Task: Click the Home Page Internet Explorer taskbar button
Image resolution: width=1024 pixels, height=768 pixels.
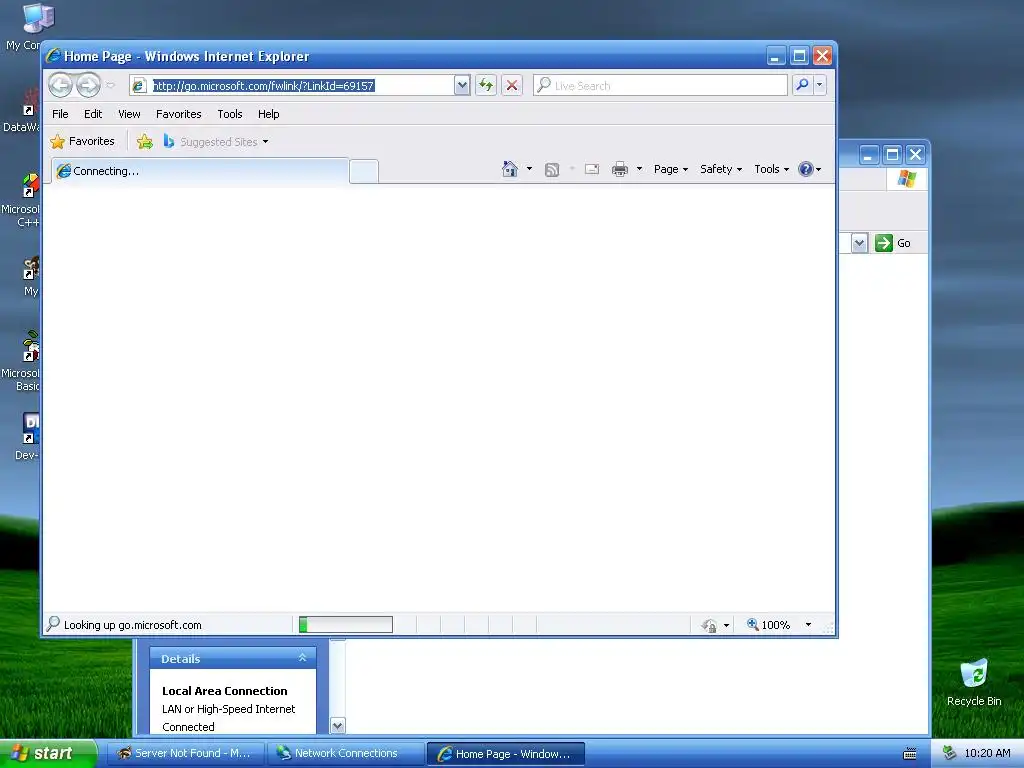Action: click(505, 754)
